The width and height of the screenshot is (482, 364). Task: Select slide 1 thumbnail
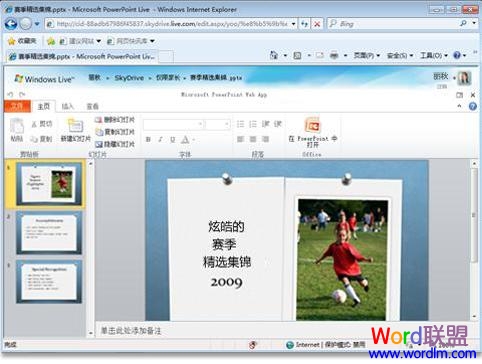pyautogui.click(x=49, y=184)
